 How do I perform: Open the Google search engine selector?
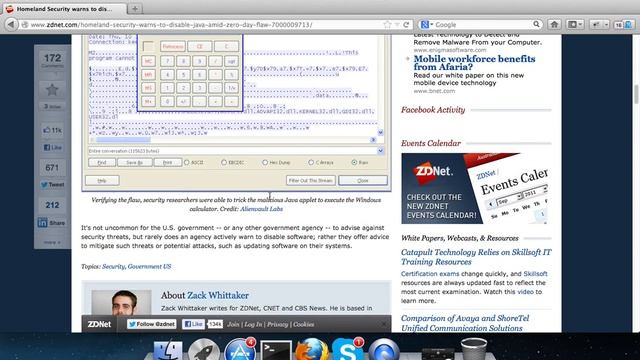(x=427, y=24)
